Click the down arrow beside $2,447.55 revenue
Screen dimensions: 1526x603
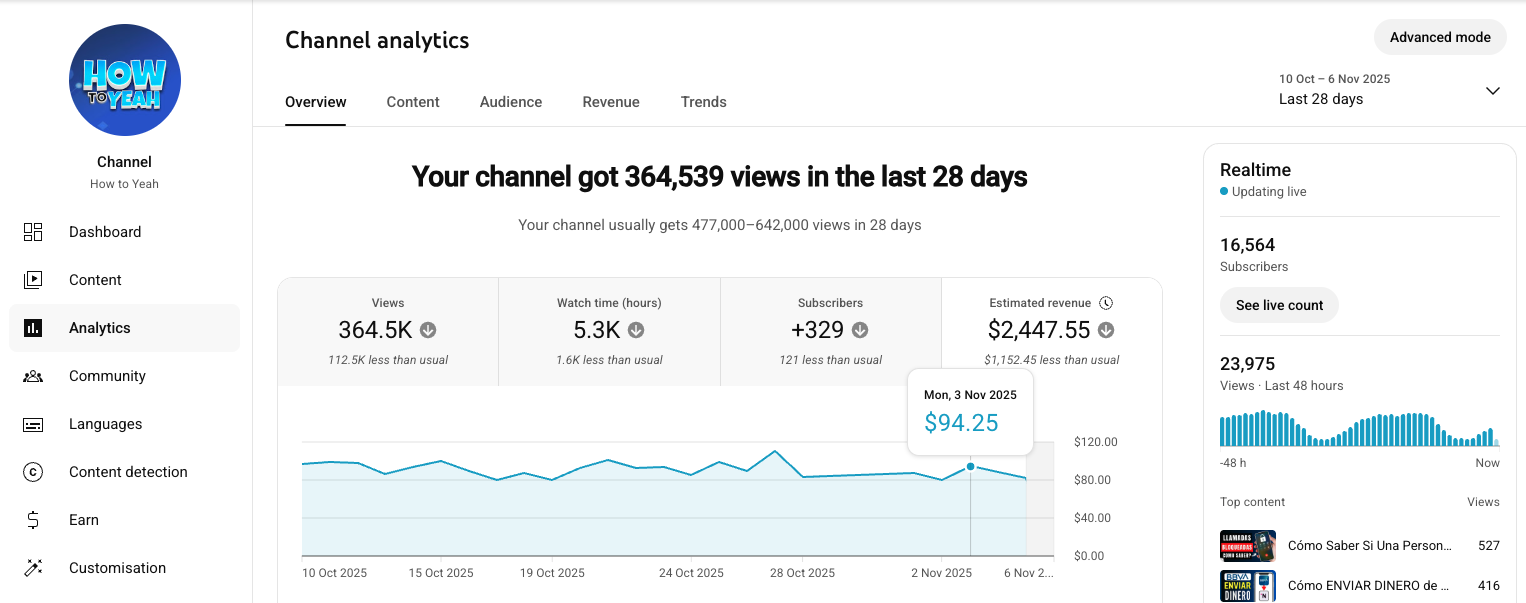tap(1106, 330)
